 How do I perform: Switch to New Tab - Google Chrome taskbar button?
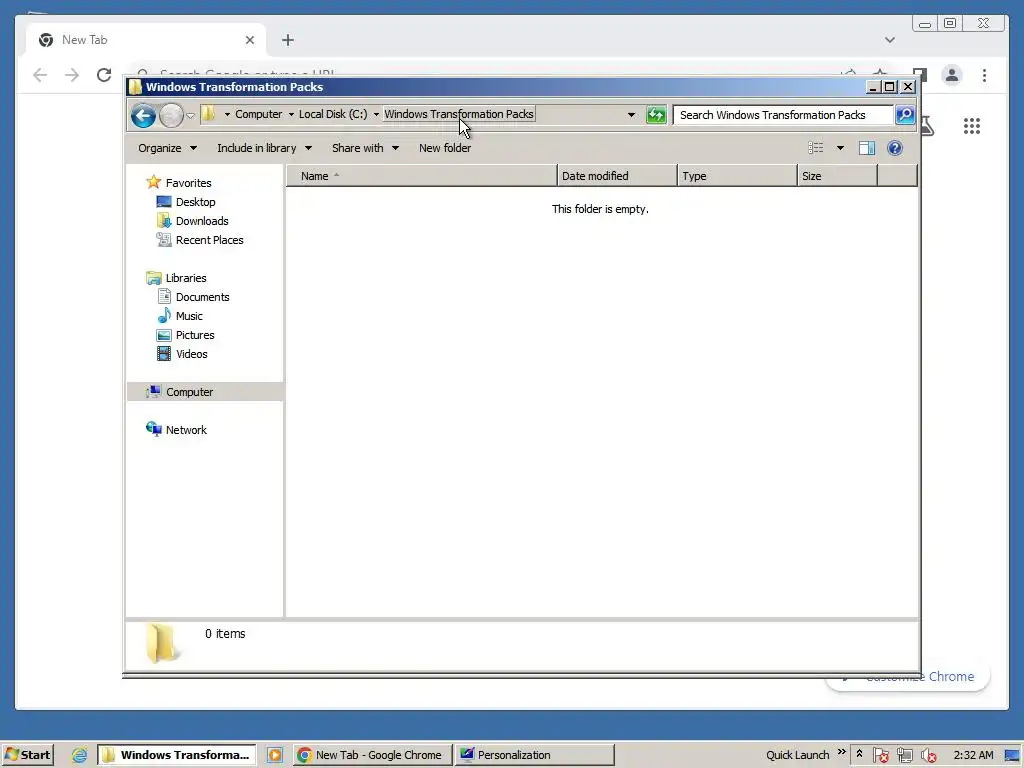tap(372, 755)
